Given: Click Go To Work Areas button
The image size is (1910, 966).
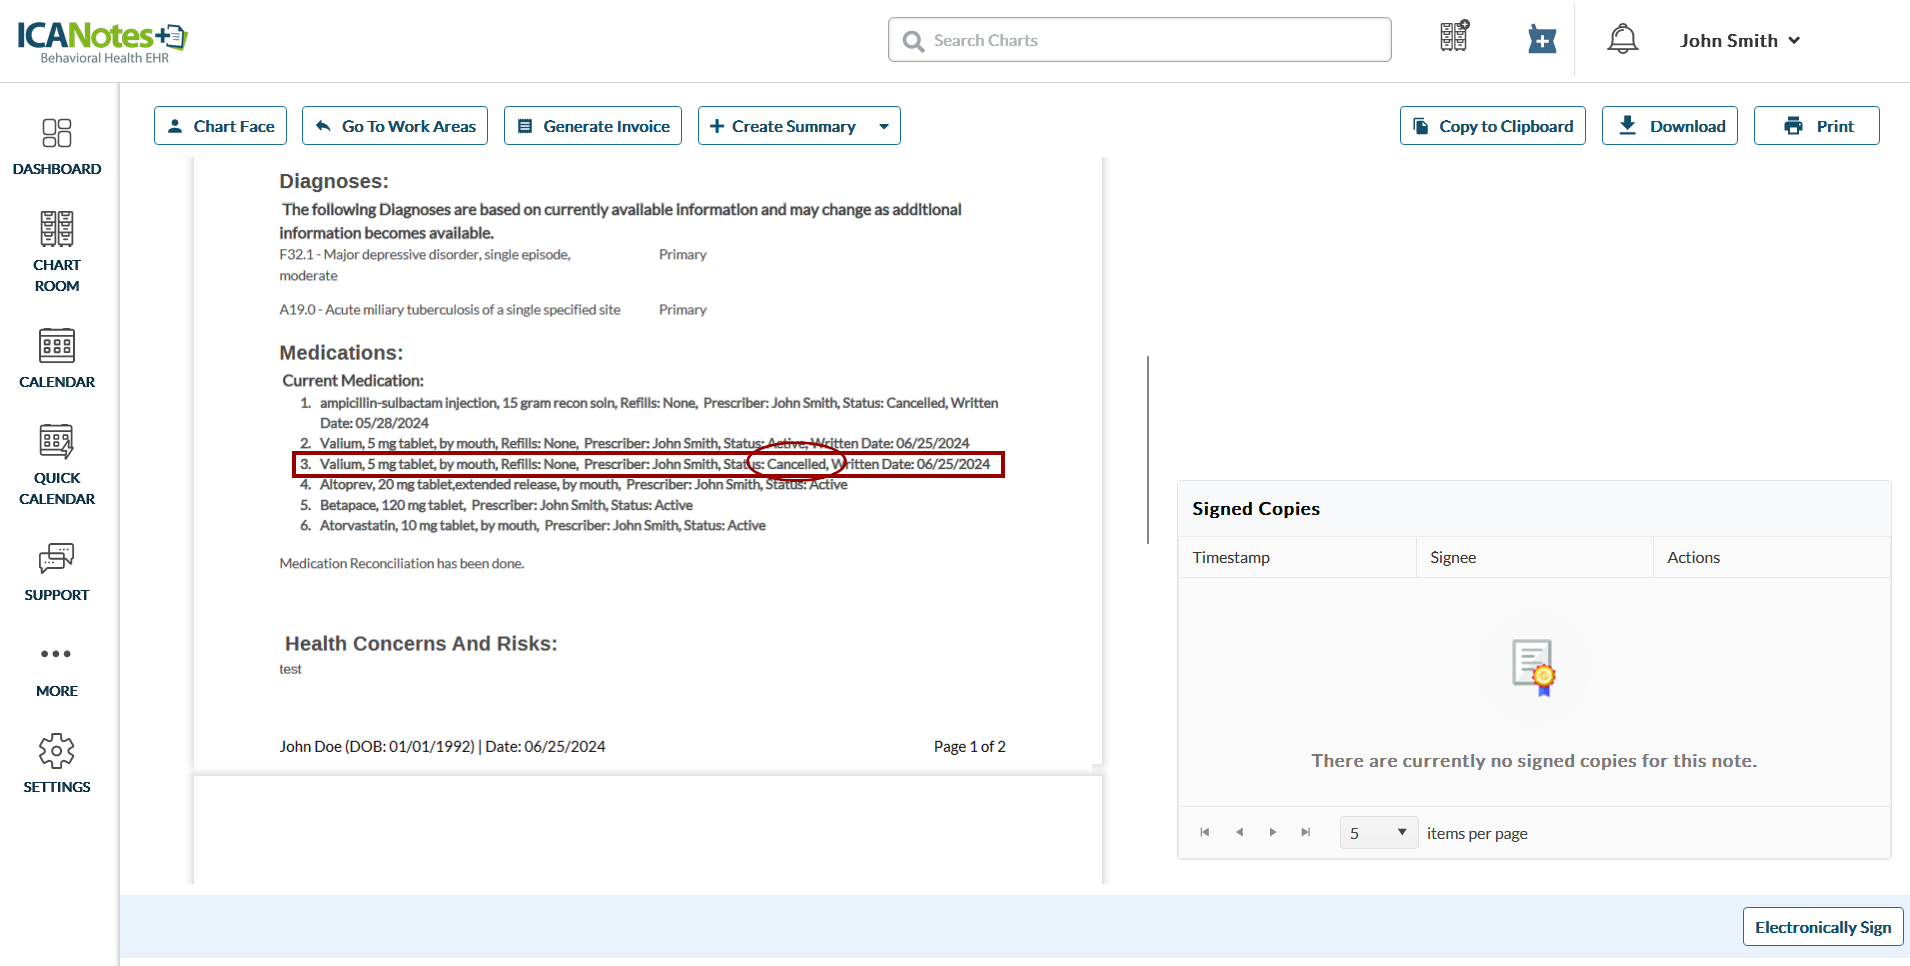Looking at the screenshot, I should [395, 126].
